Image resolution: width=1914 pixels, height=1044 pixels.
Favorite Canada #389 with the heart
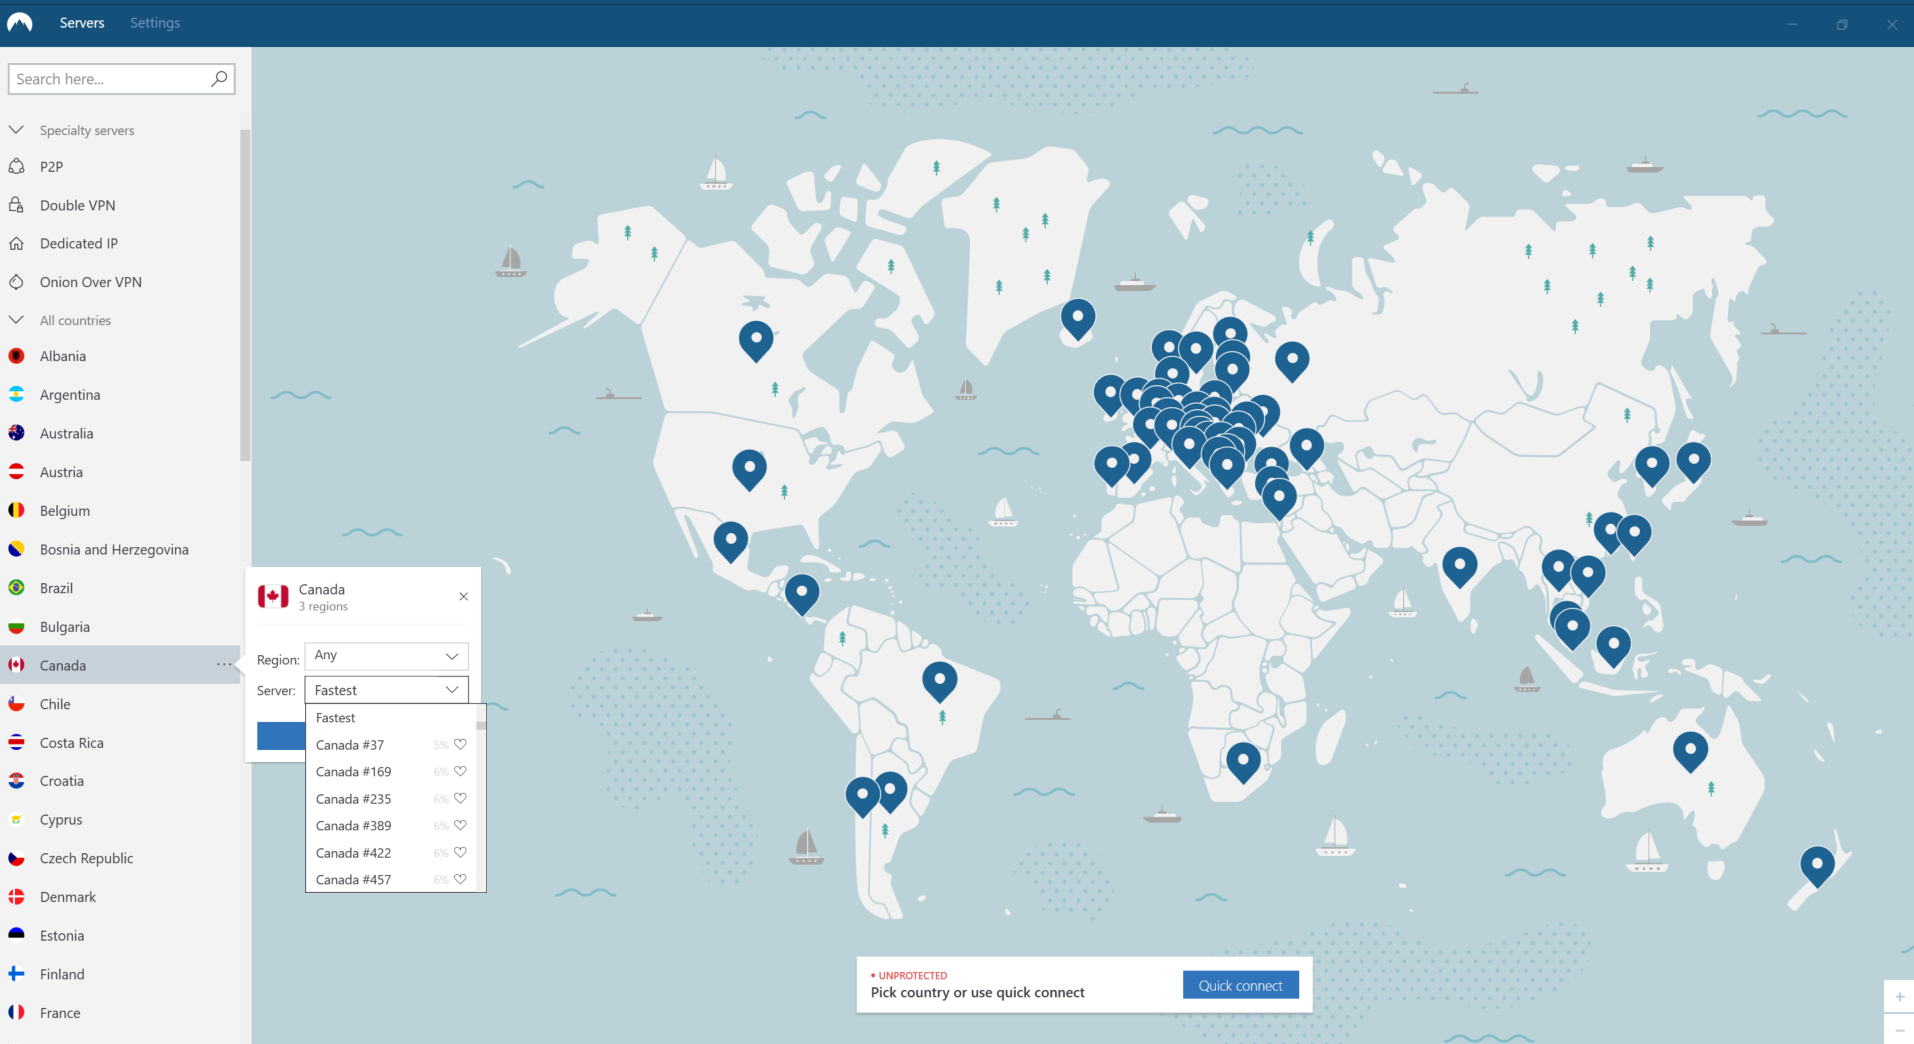pos(460,825)
